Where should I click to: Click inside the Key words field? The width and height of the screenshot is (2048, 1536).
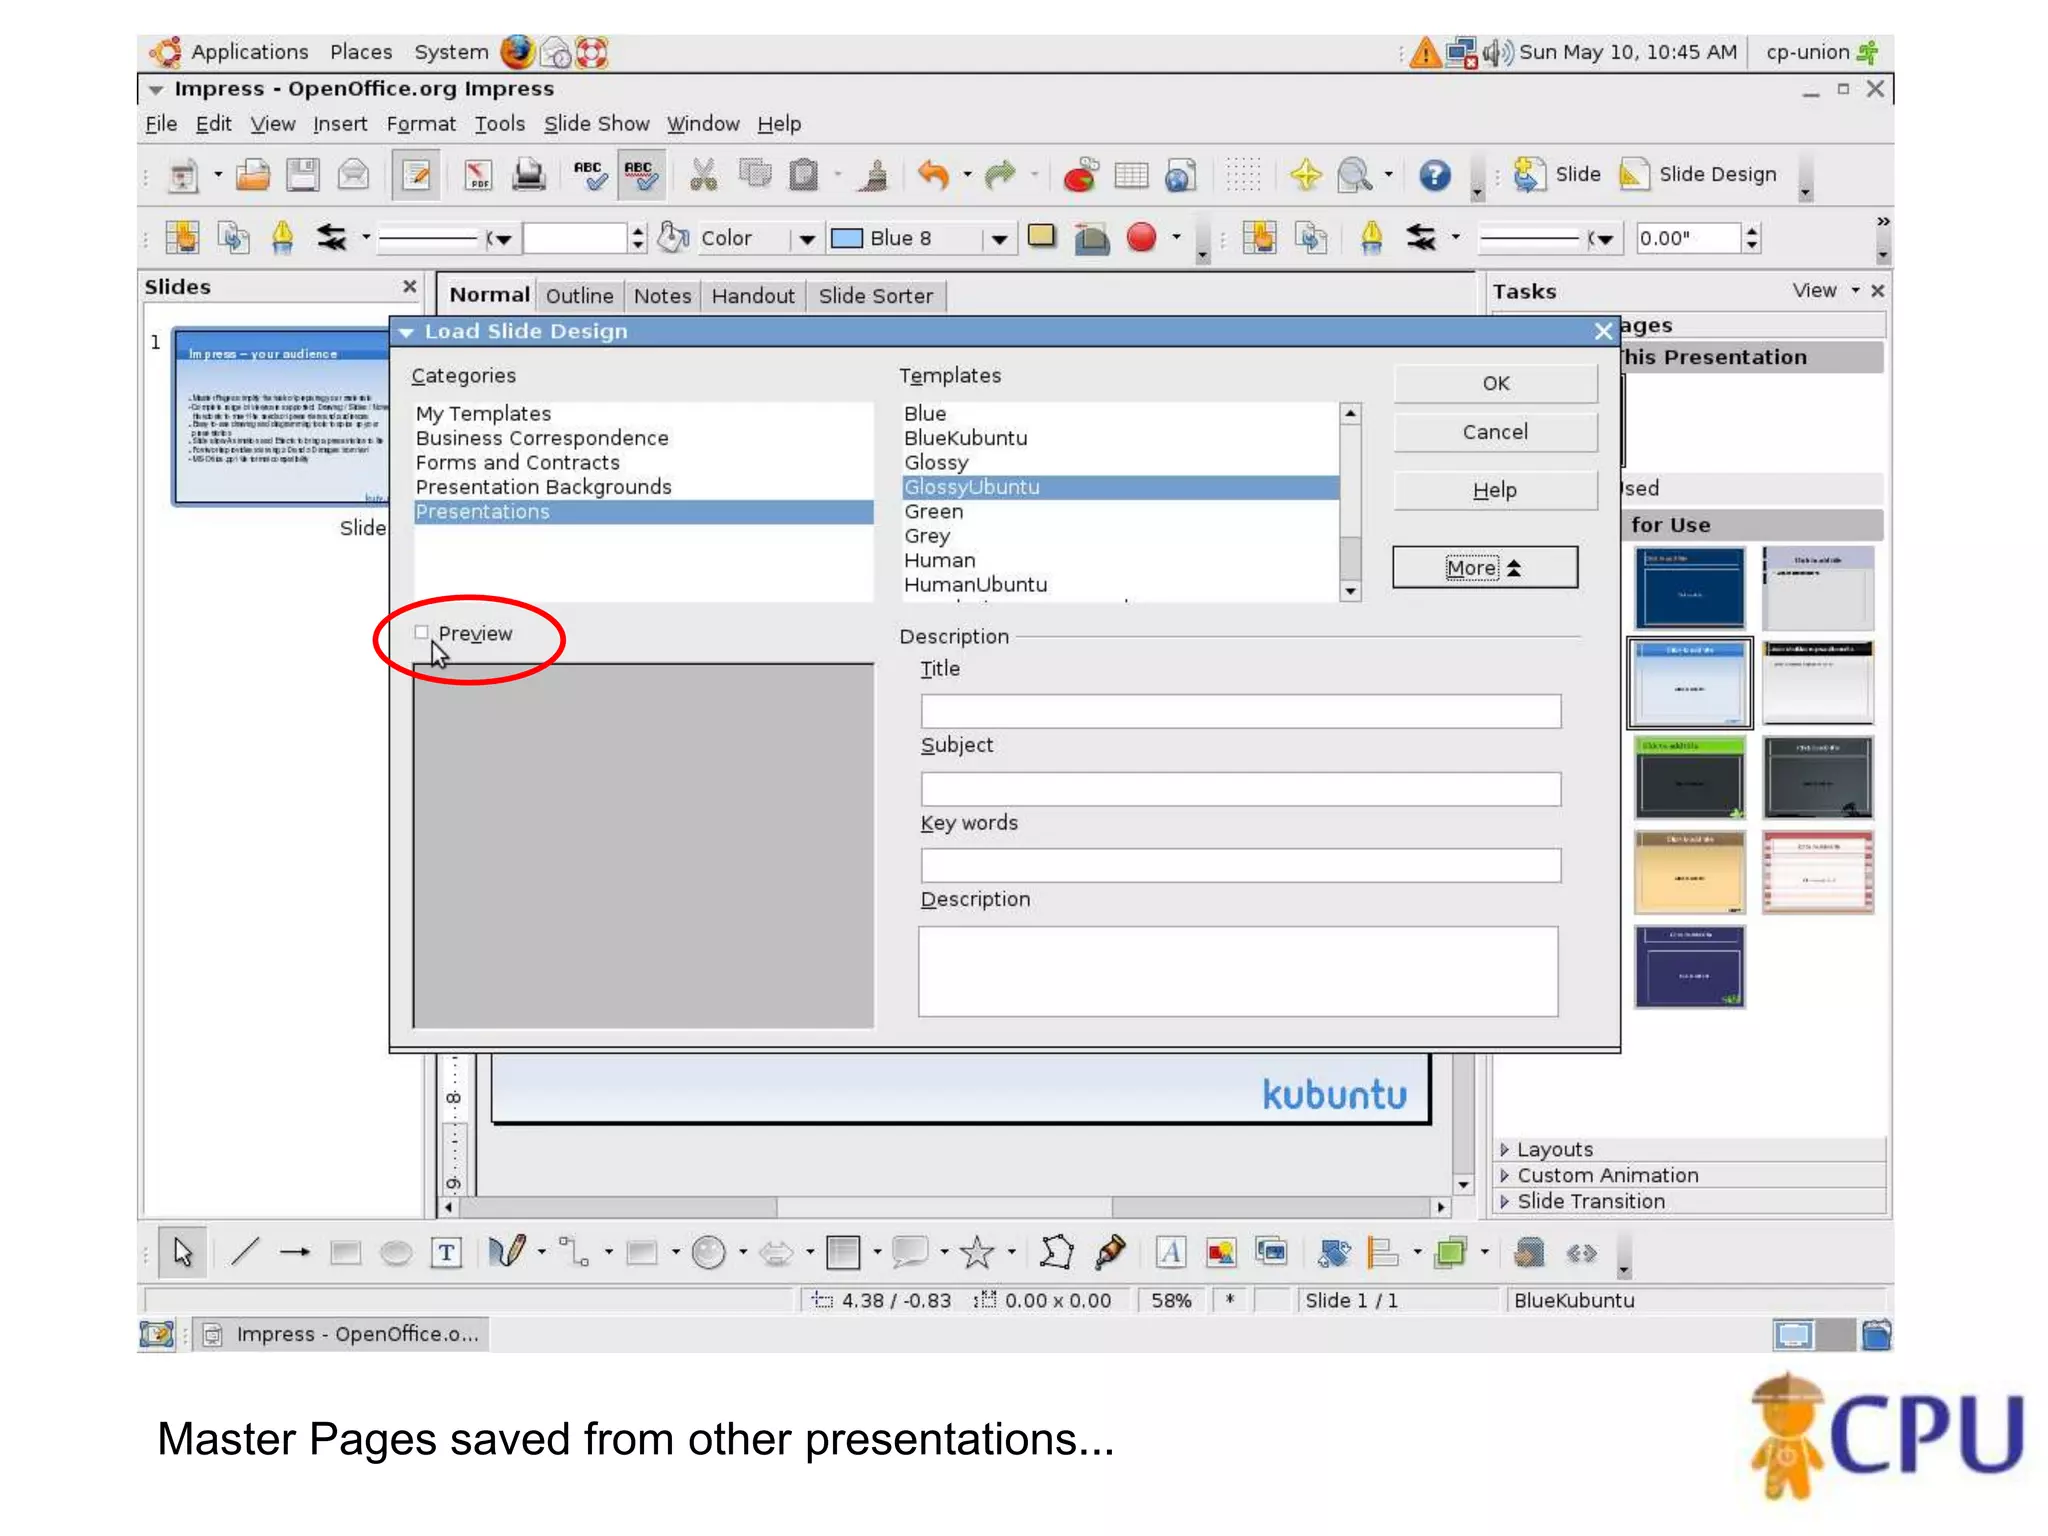click(x=1240, y=865)
